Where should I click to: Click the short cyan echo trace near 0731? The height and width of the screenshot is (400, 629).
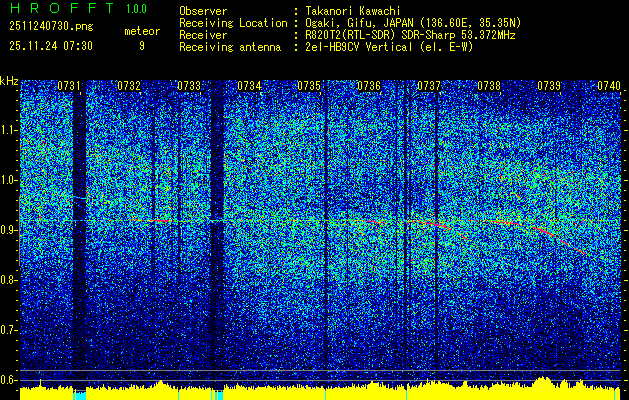click(79, 198)
